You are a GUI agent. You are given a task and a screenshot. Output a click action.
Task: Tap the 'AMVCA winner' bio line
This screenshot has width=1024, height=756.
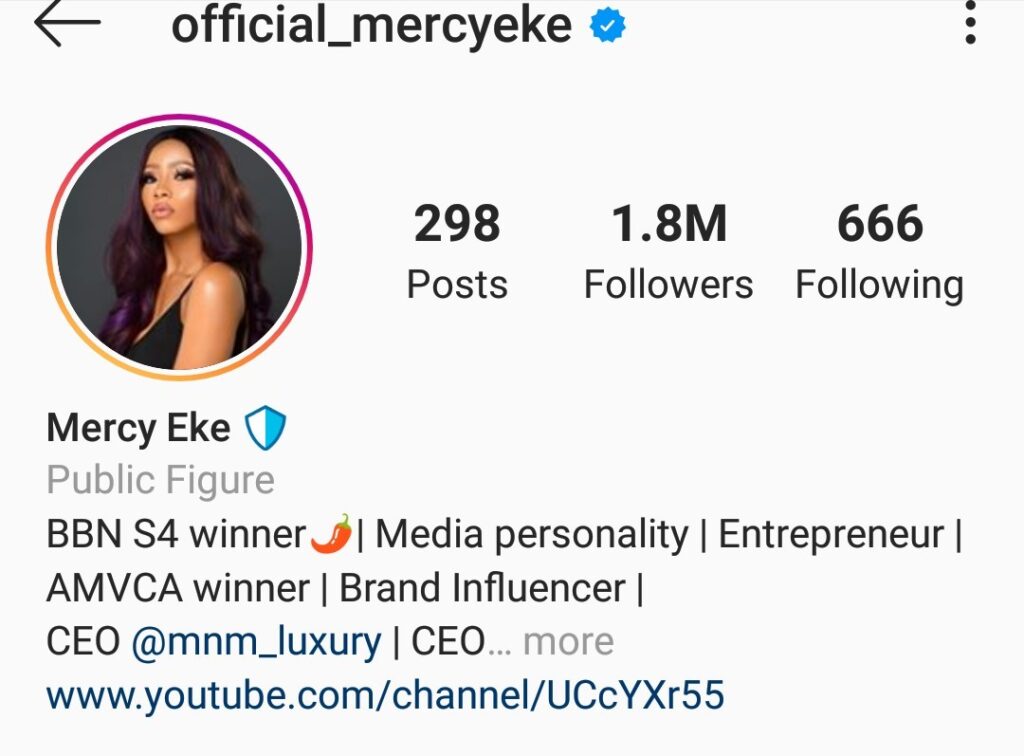[178, 588]
